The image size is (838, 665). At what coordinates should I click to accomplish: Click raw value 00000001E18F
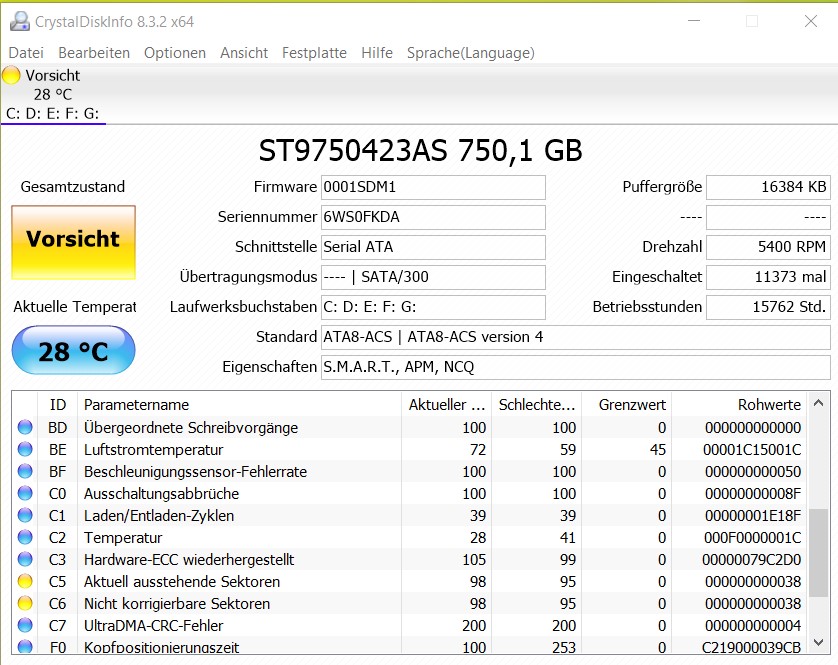click(x=752, y=515)
